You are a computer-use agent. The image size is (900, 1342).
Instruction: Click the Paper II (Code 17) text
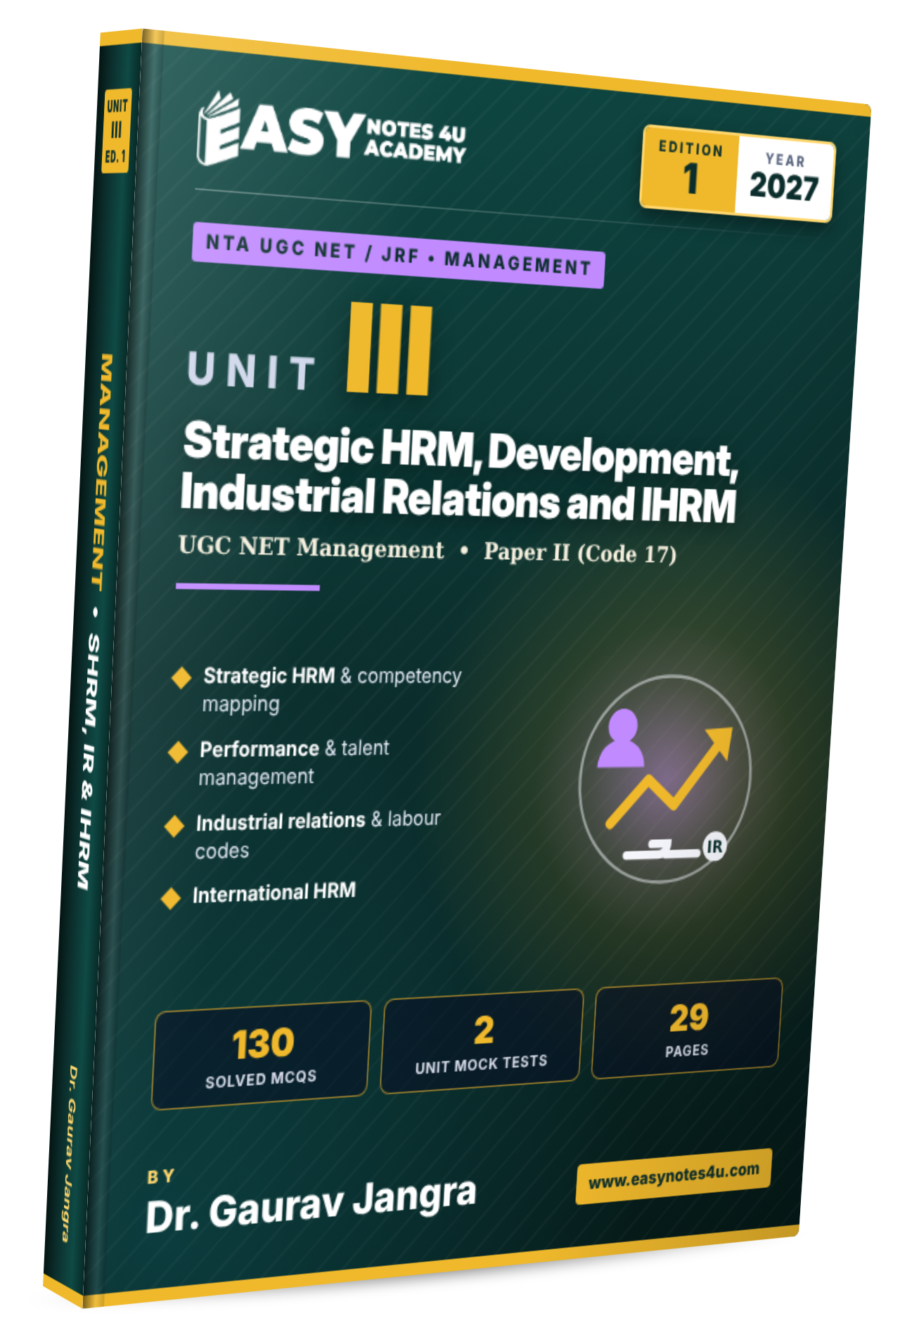pyautogui.click(x=580, y=552)
